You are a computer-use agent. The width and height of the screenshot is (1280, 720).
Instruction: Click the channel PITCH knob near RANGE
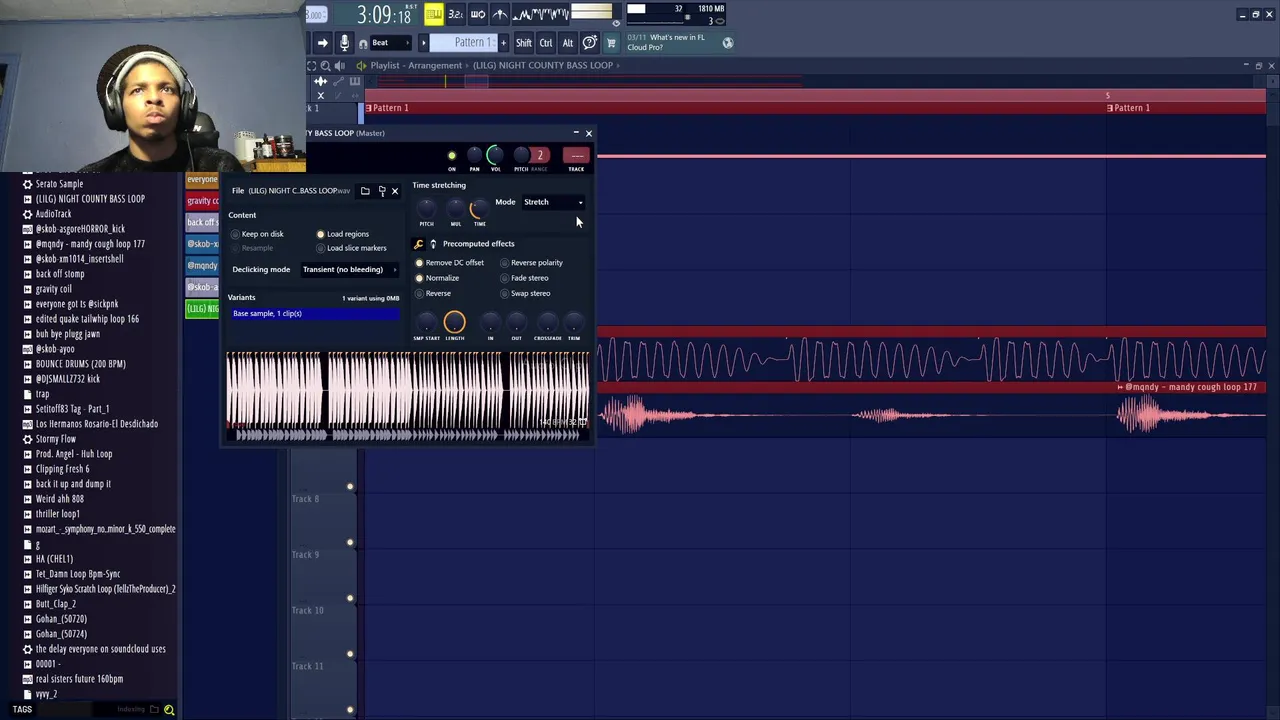click(521, 155)
